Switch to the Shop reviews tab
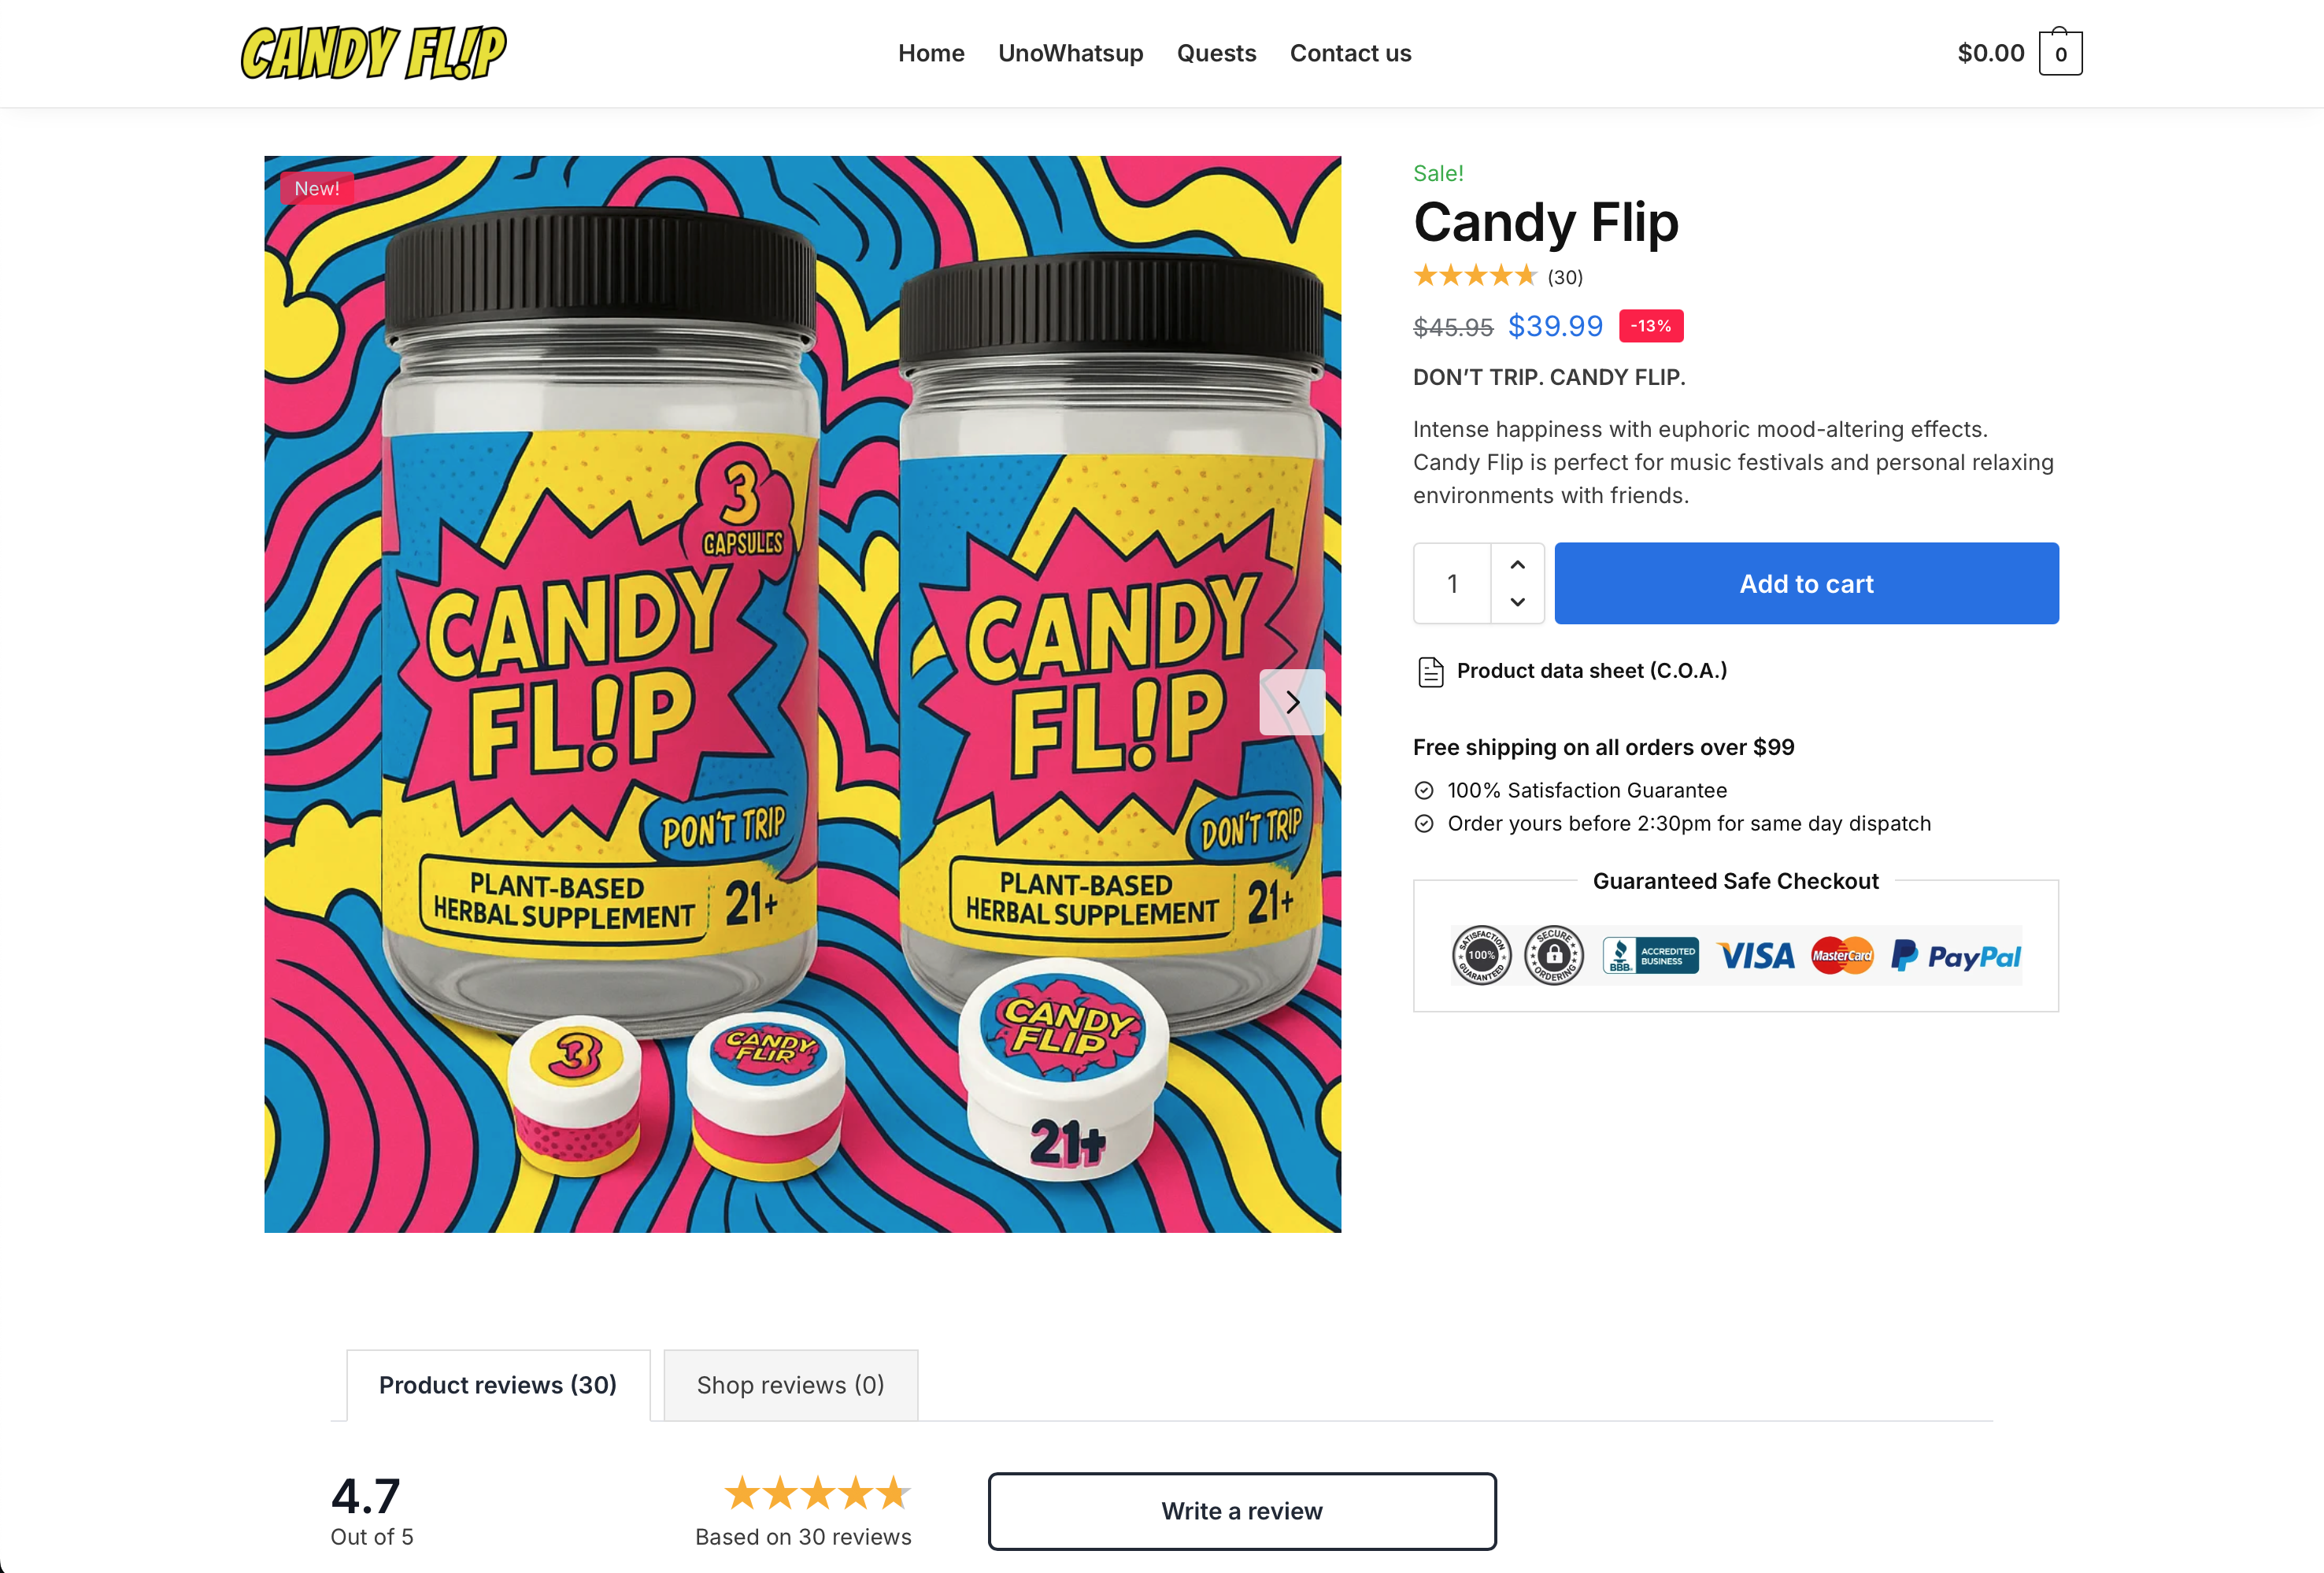 pyautogui.click(x=790, y=1385)
